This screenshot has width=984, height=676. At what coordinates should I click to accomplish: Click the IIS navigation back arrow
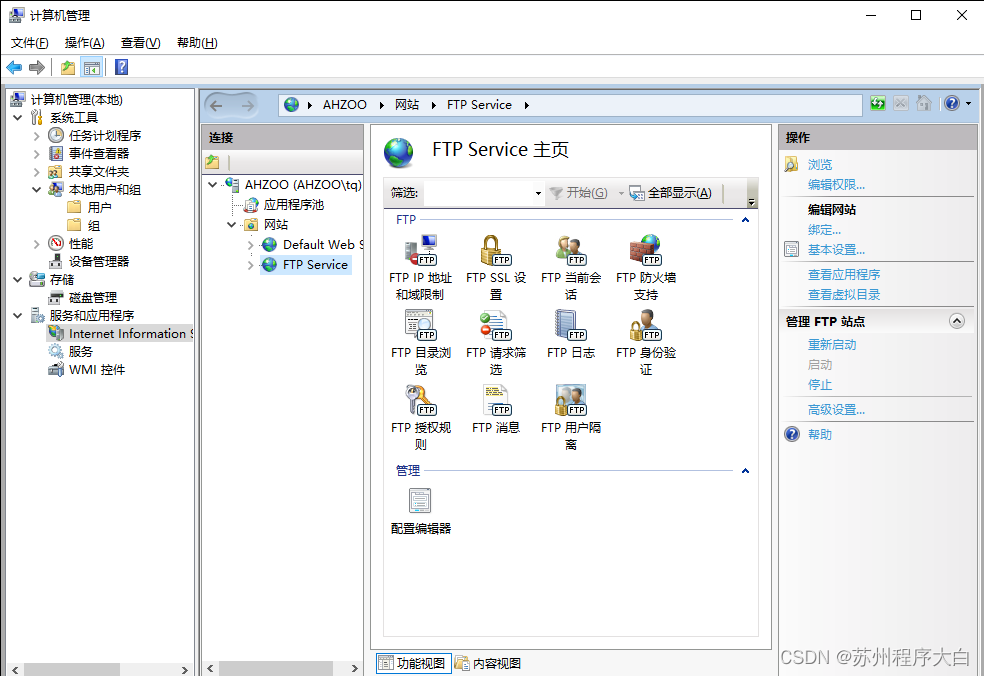tap(217, 105)
